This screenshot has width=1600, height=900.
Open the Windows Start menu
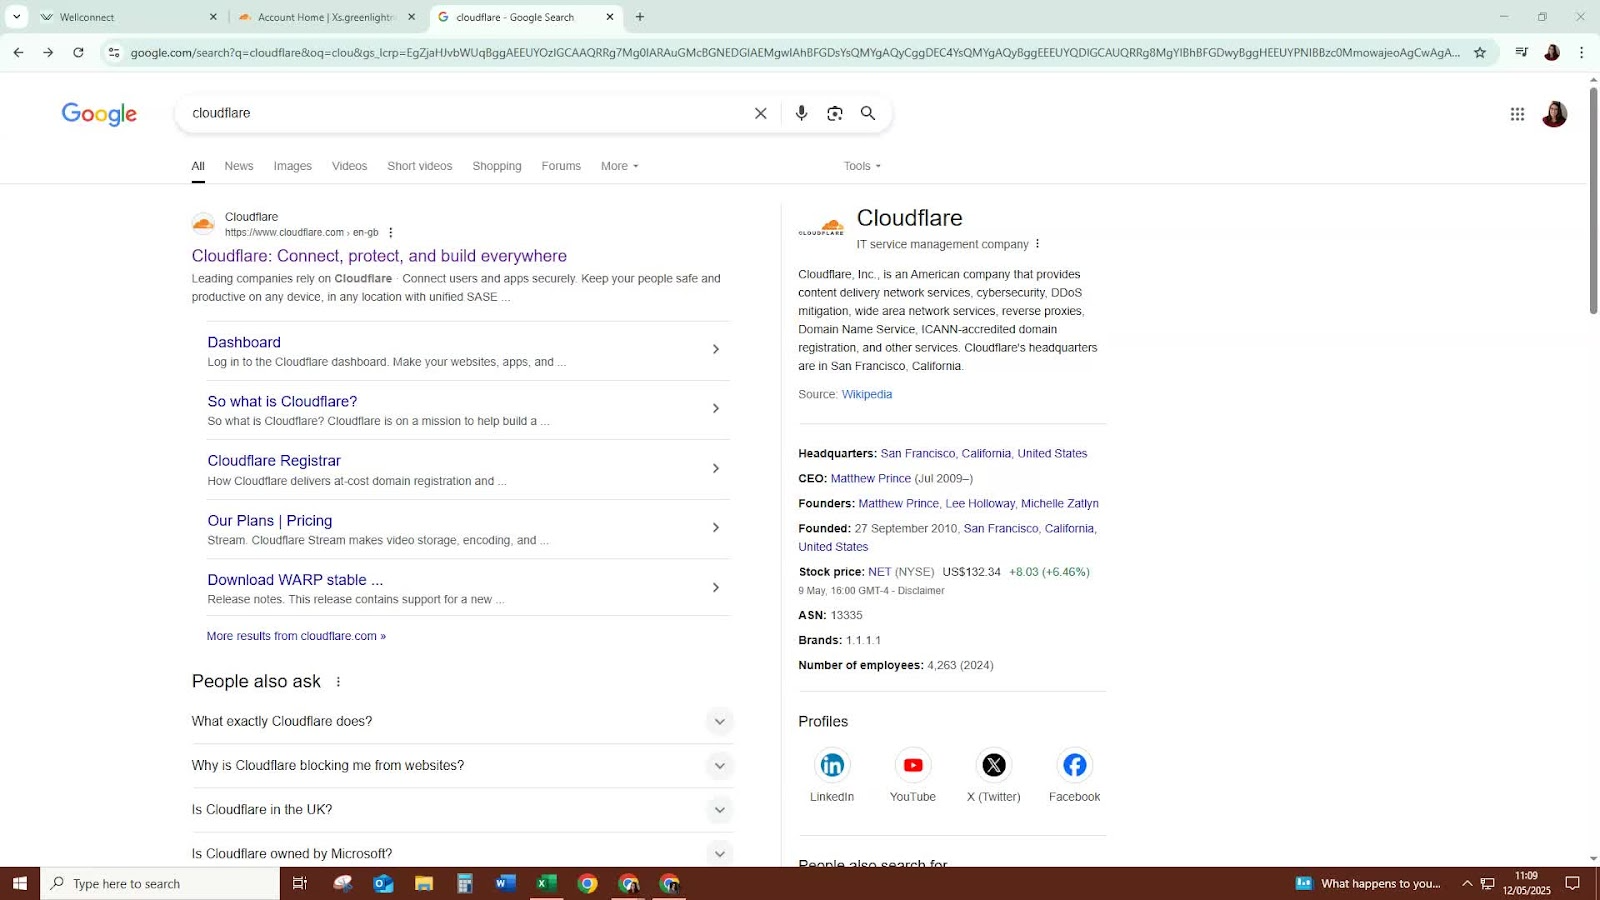pyautogui.click(x=19, y=883)
